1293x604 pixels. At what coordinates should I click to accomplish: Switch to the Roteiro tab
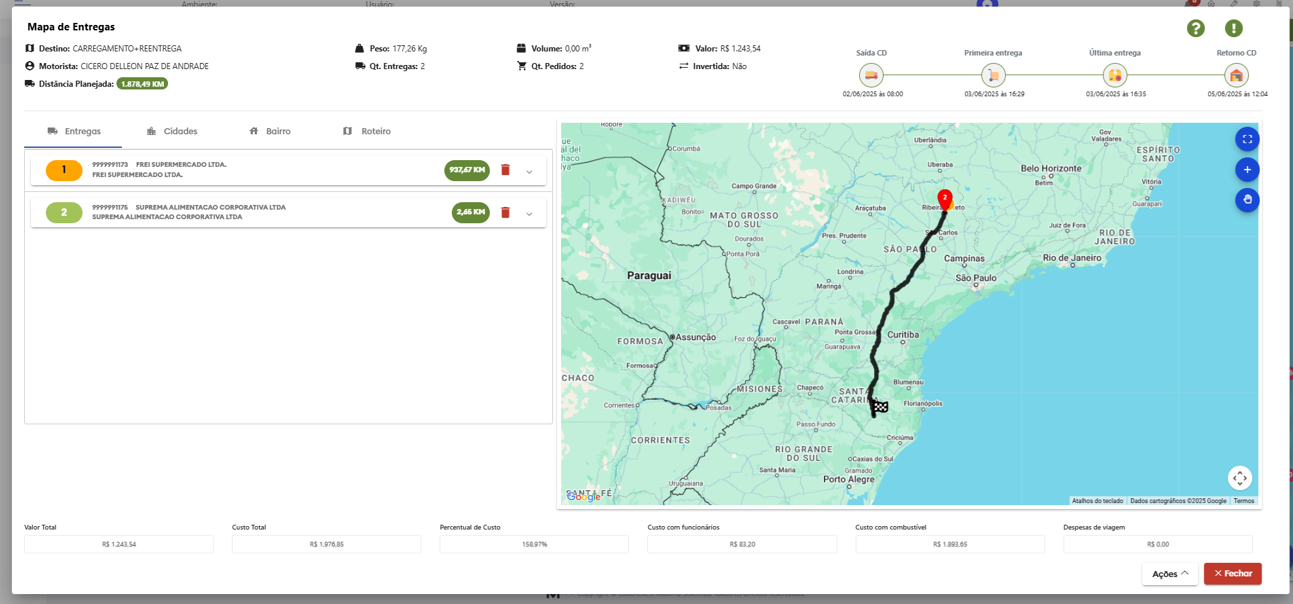click(x=367, y=131)
